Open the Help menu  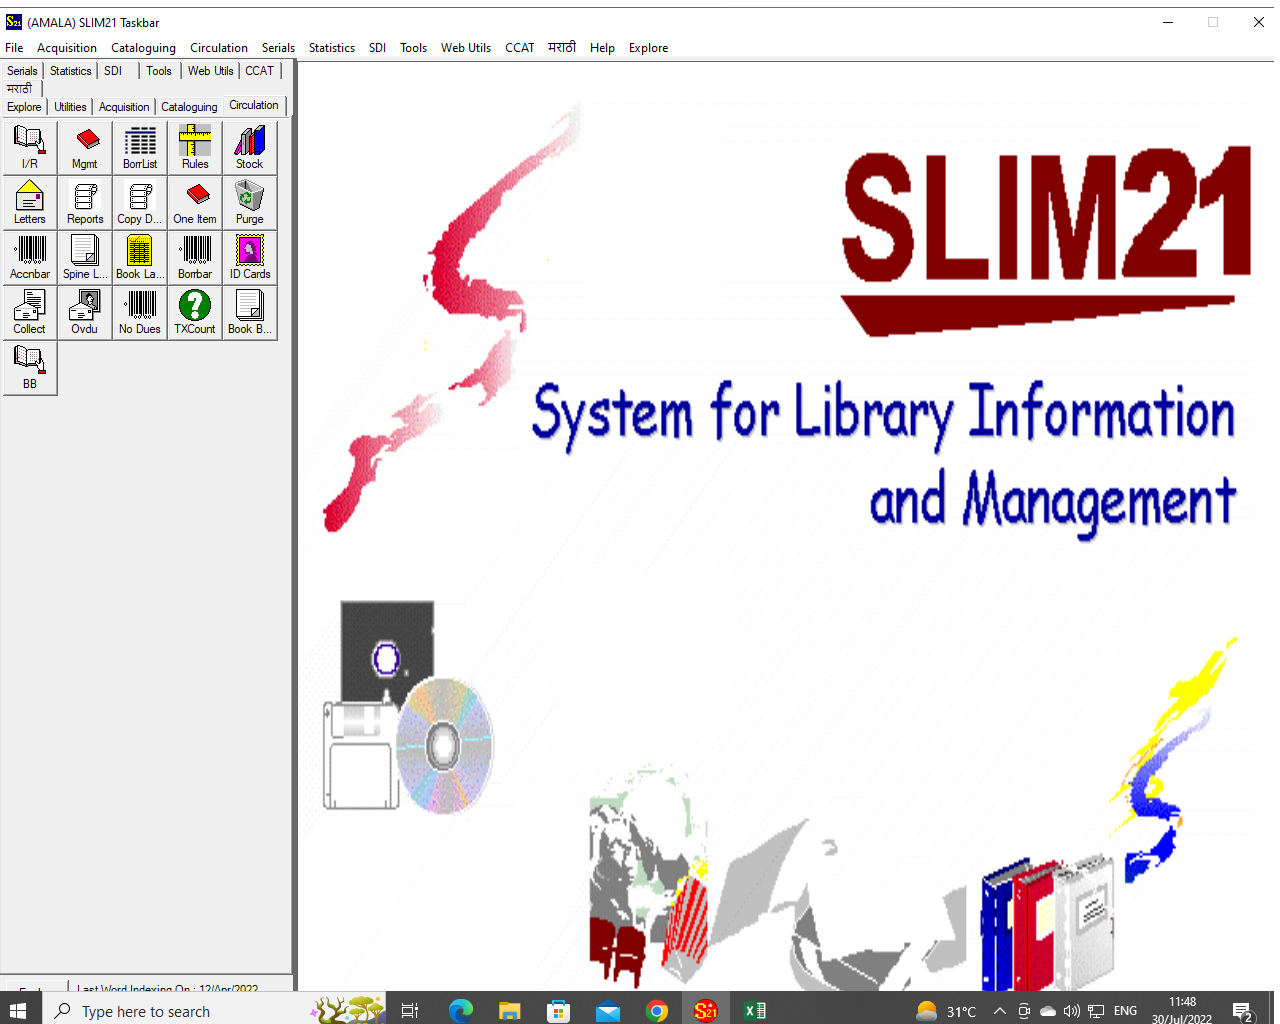(x=602, y=48)
